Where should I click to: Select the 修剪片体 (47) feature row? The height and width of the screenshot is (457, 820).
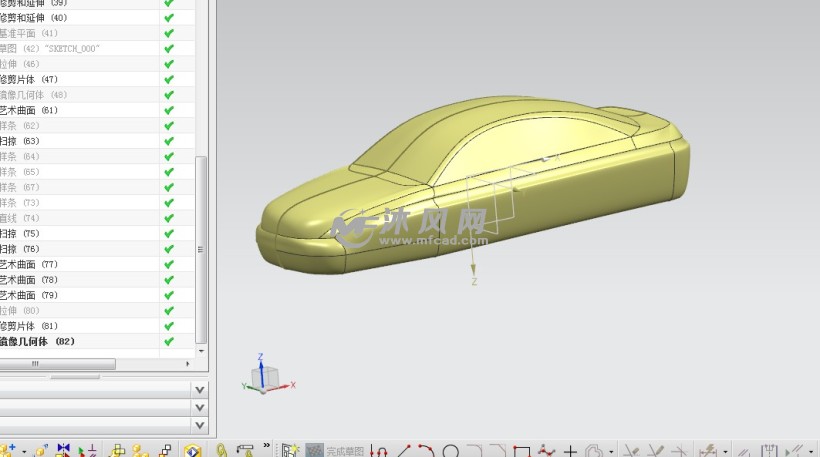click(97, 79)
